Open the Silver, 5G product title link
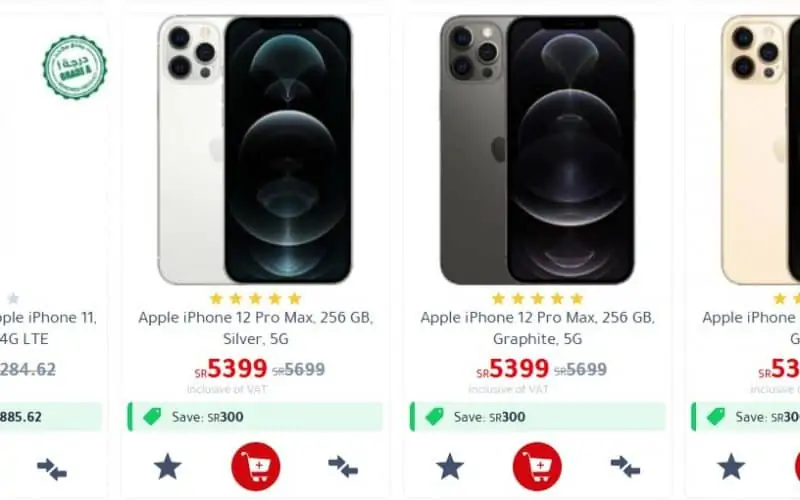This screenshot has width=800, height=500. click(256, 328)
